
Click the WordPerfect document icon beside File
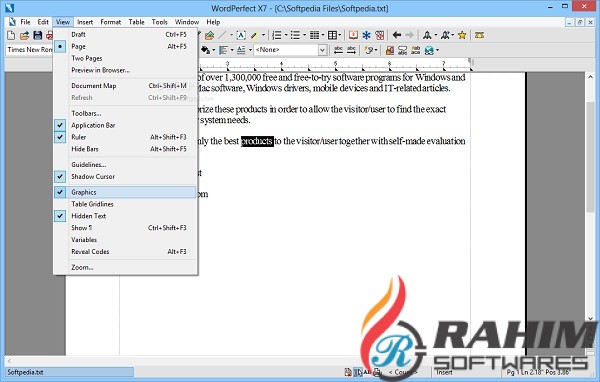(12, 22)
